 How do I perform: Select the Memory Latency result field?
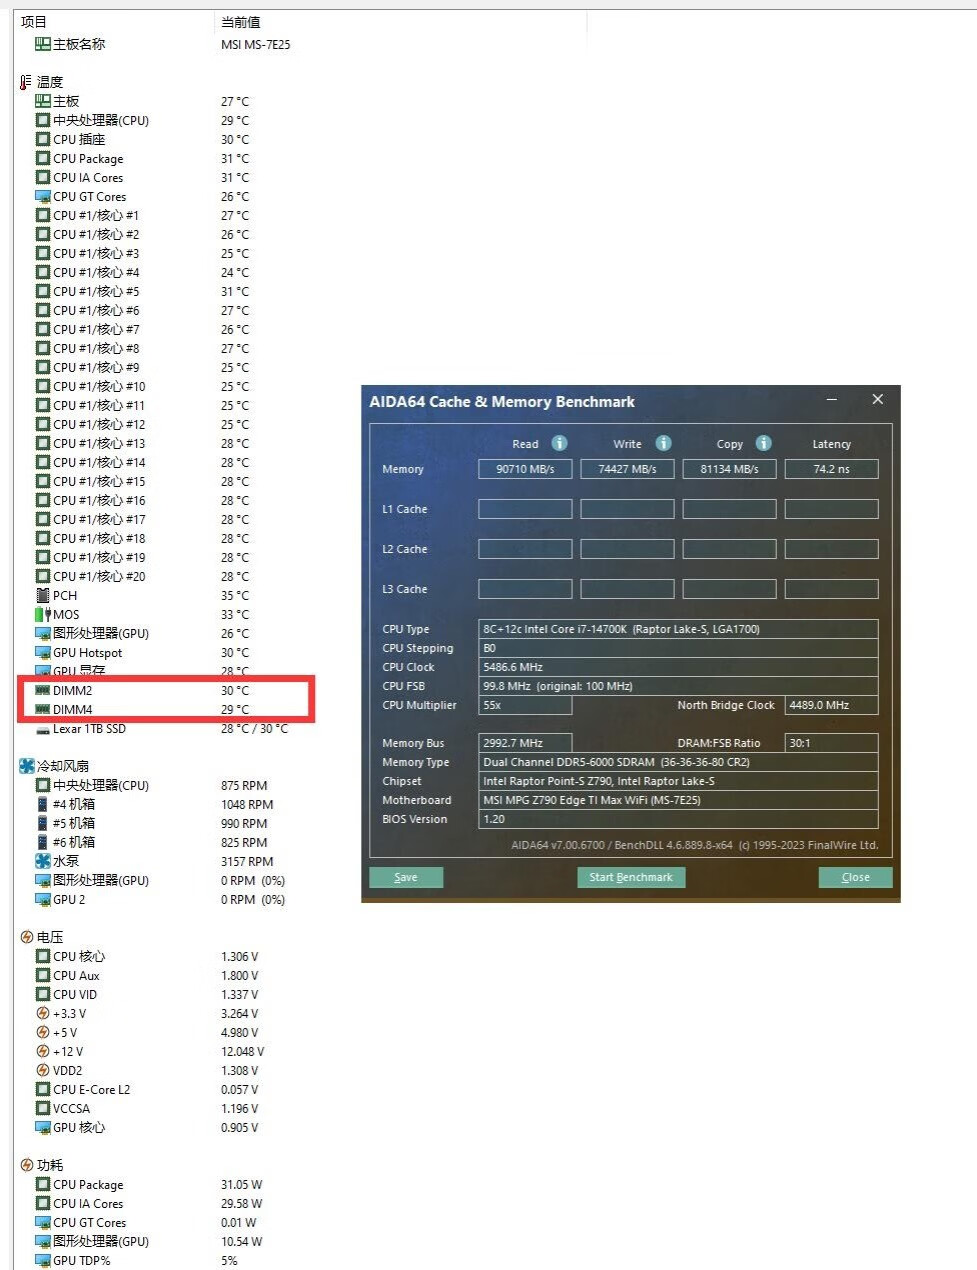click(831, 469)
